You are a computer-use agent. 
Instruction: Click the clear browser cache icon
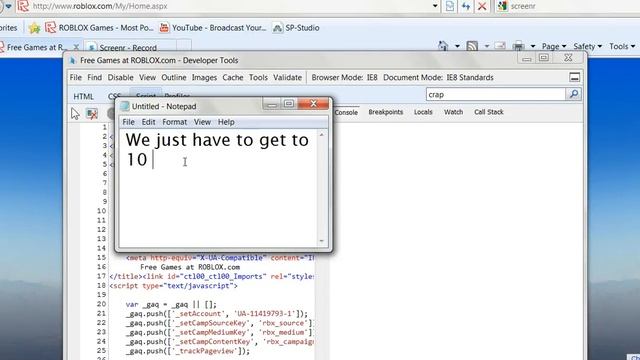pyautogui.click(x=92, y=113)
